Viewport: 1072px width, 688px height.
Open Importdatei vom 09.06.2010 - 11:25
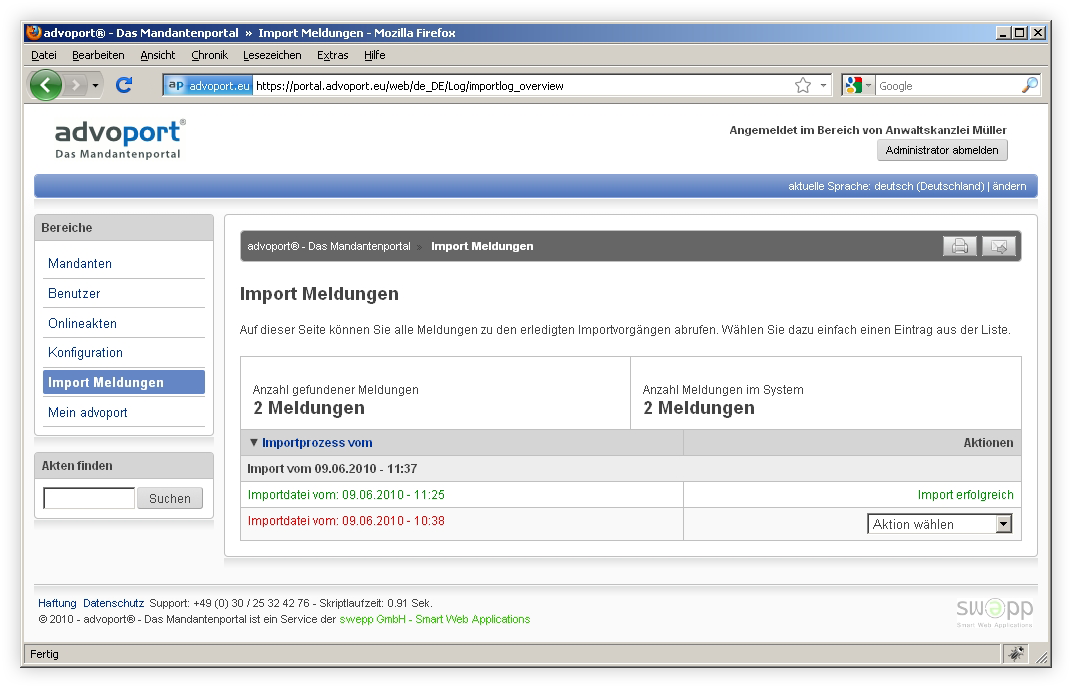tap(346, 494)
